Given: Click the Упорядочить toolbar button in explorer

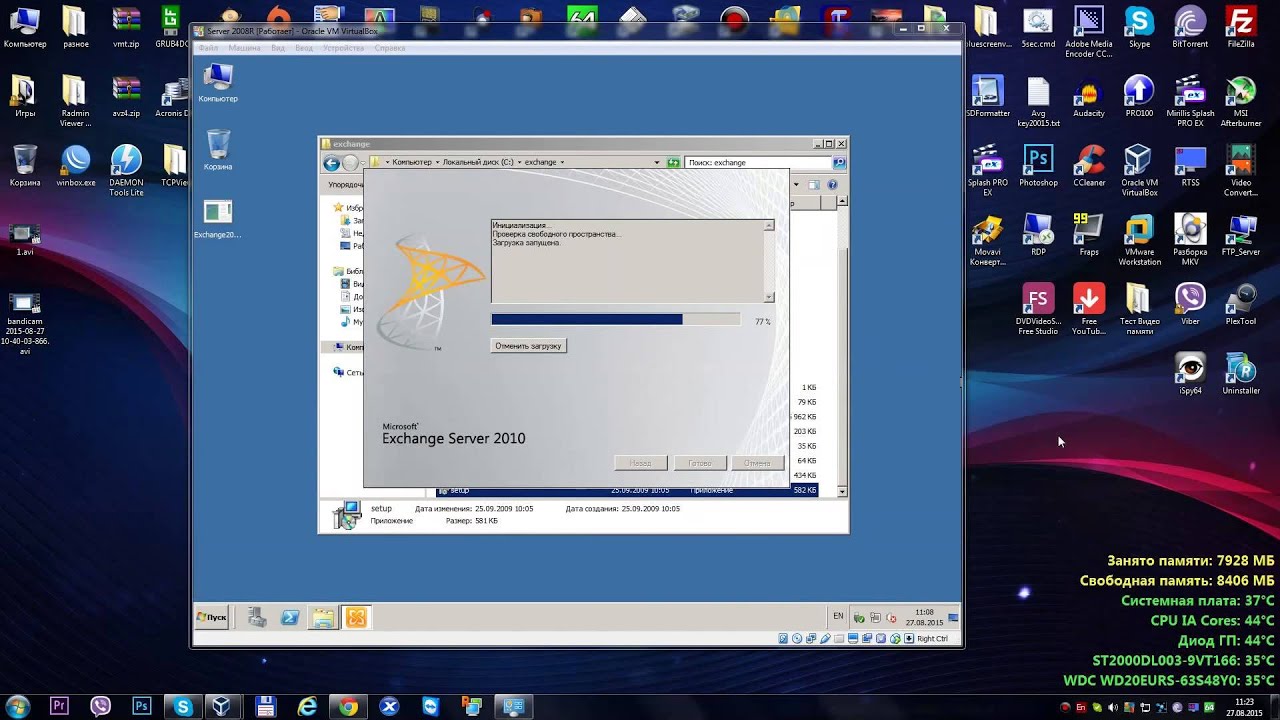Looking at the screenshot, I should tap(346, 185).
